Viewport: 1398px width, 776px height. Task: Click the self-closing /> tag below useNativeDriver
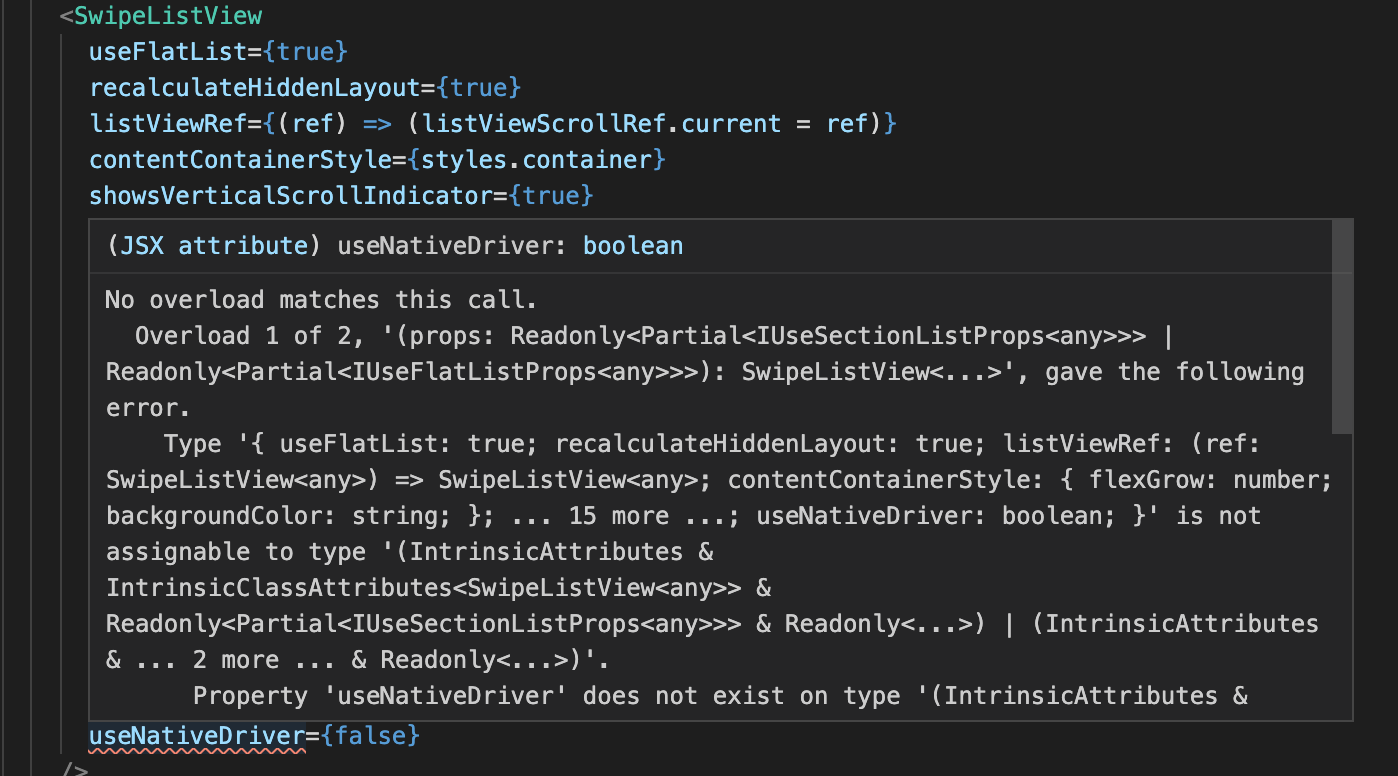click(x=75, y=768)
